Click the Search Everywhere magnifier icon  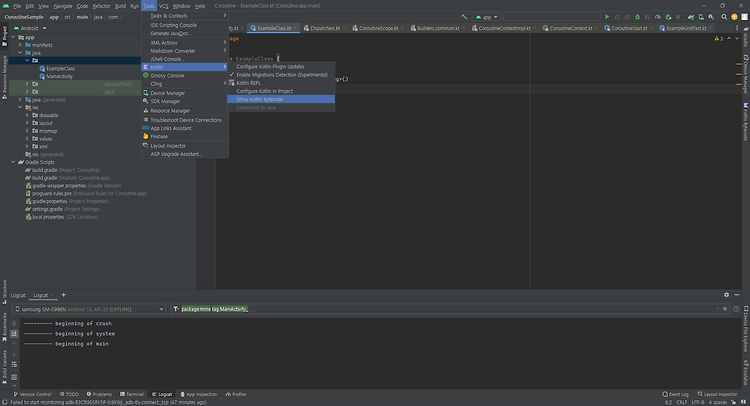click(x=724, y=17)
